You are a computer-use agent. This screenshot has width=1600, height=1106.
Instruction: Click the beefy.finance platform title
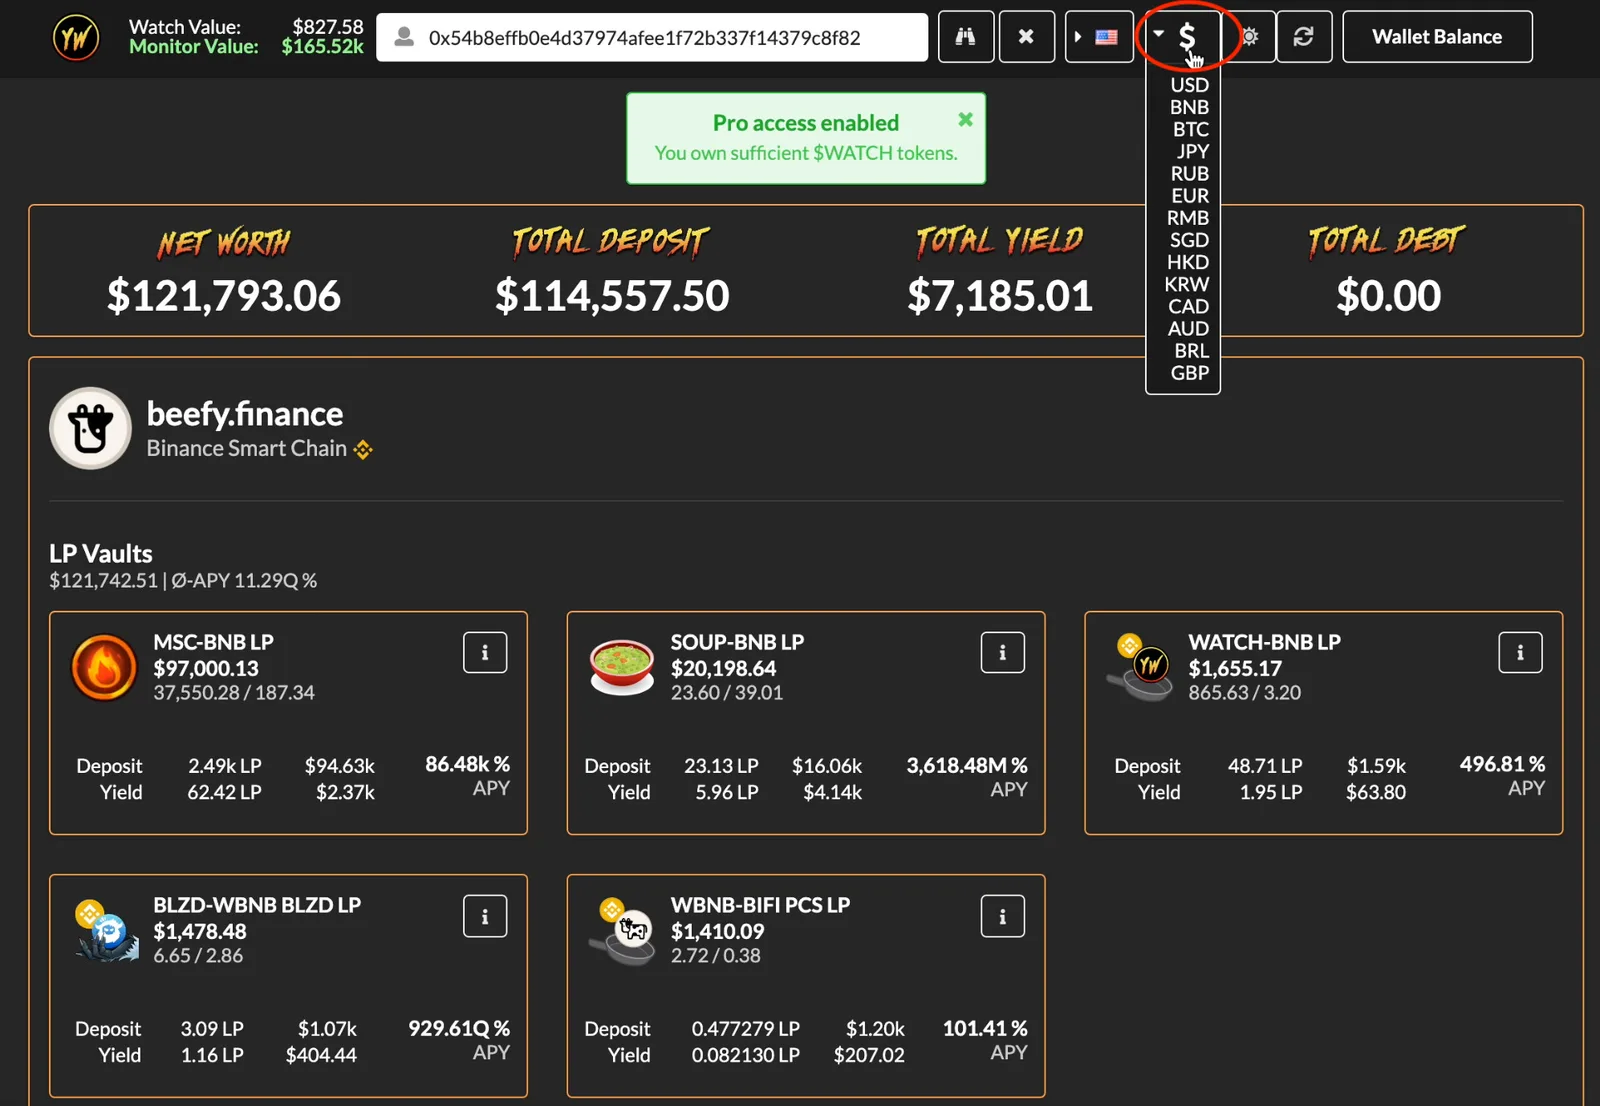[245, 413]
